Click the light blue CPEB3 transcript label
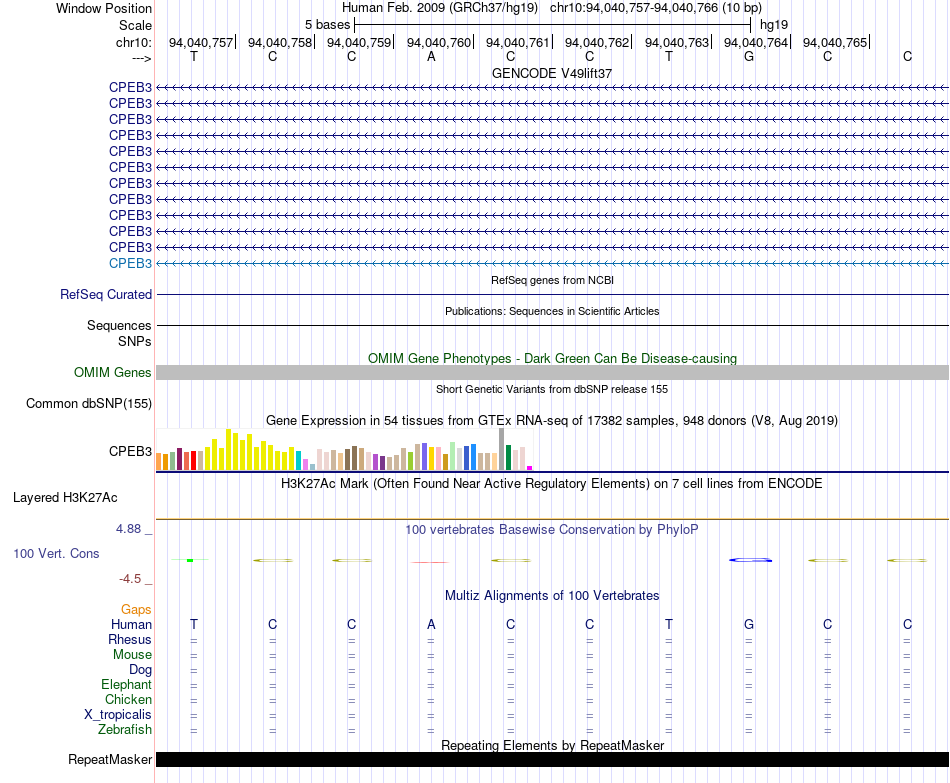 (x=130, y=264)
